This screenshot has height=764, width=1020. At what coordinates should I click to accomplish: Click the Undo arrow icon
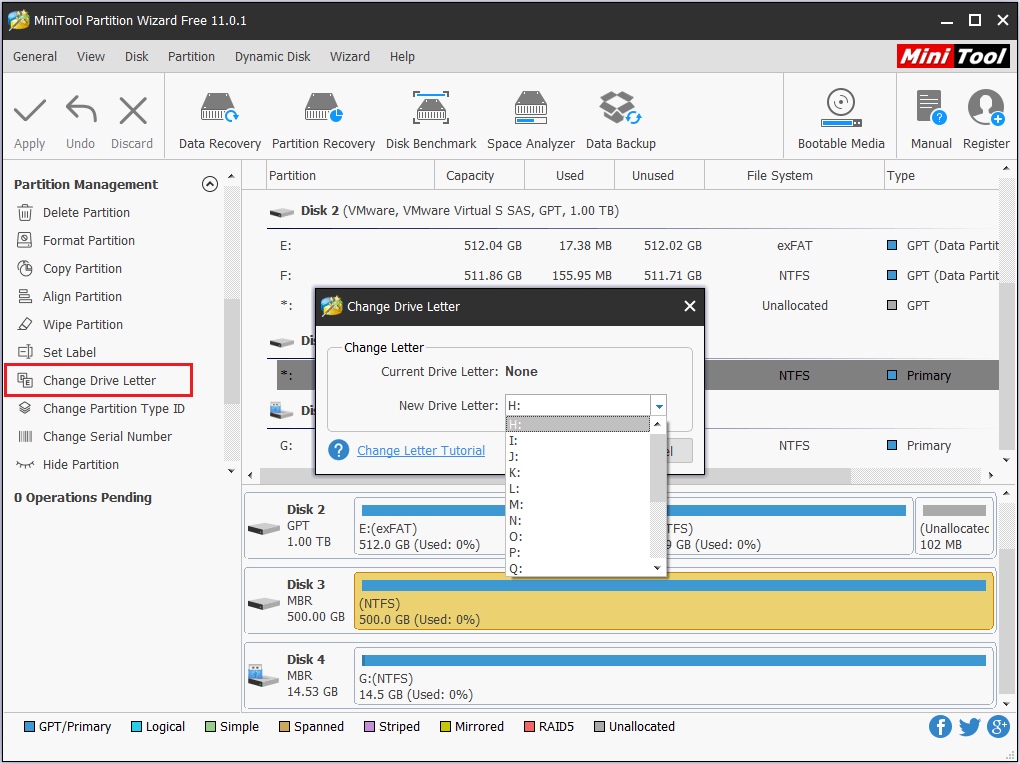81,109
